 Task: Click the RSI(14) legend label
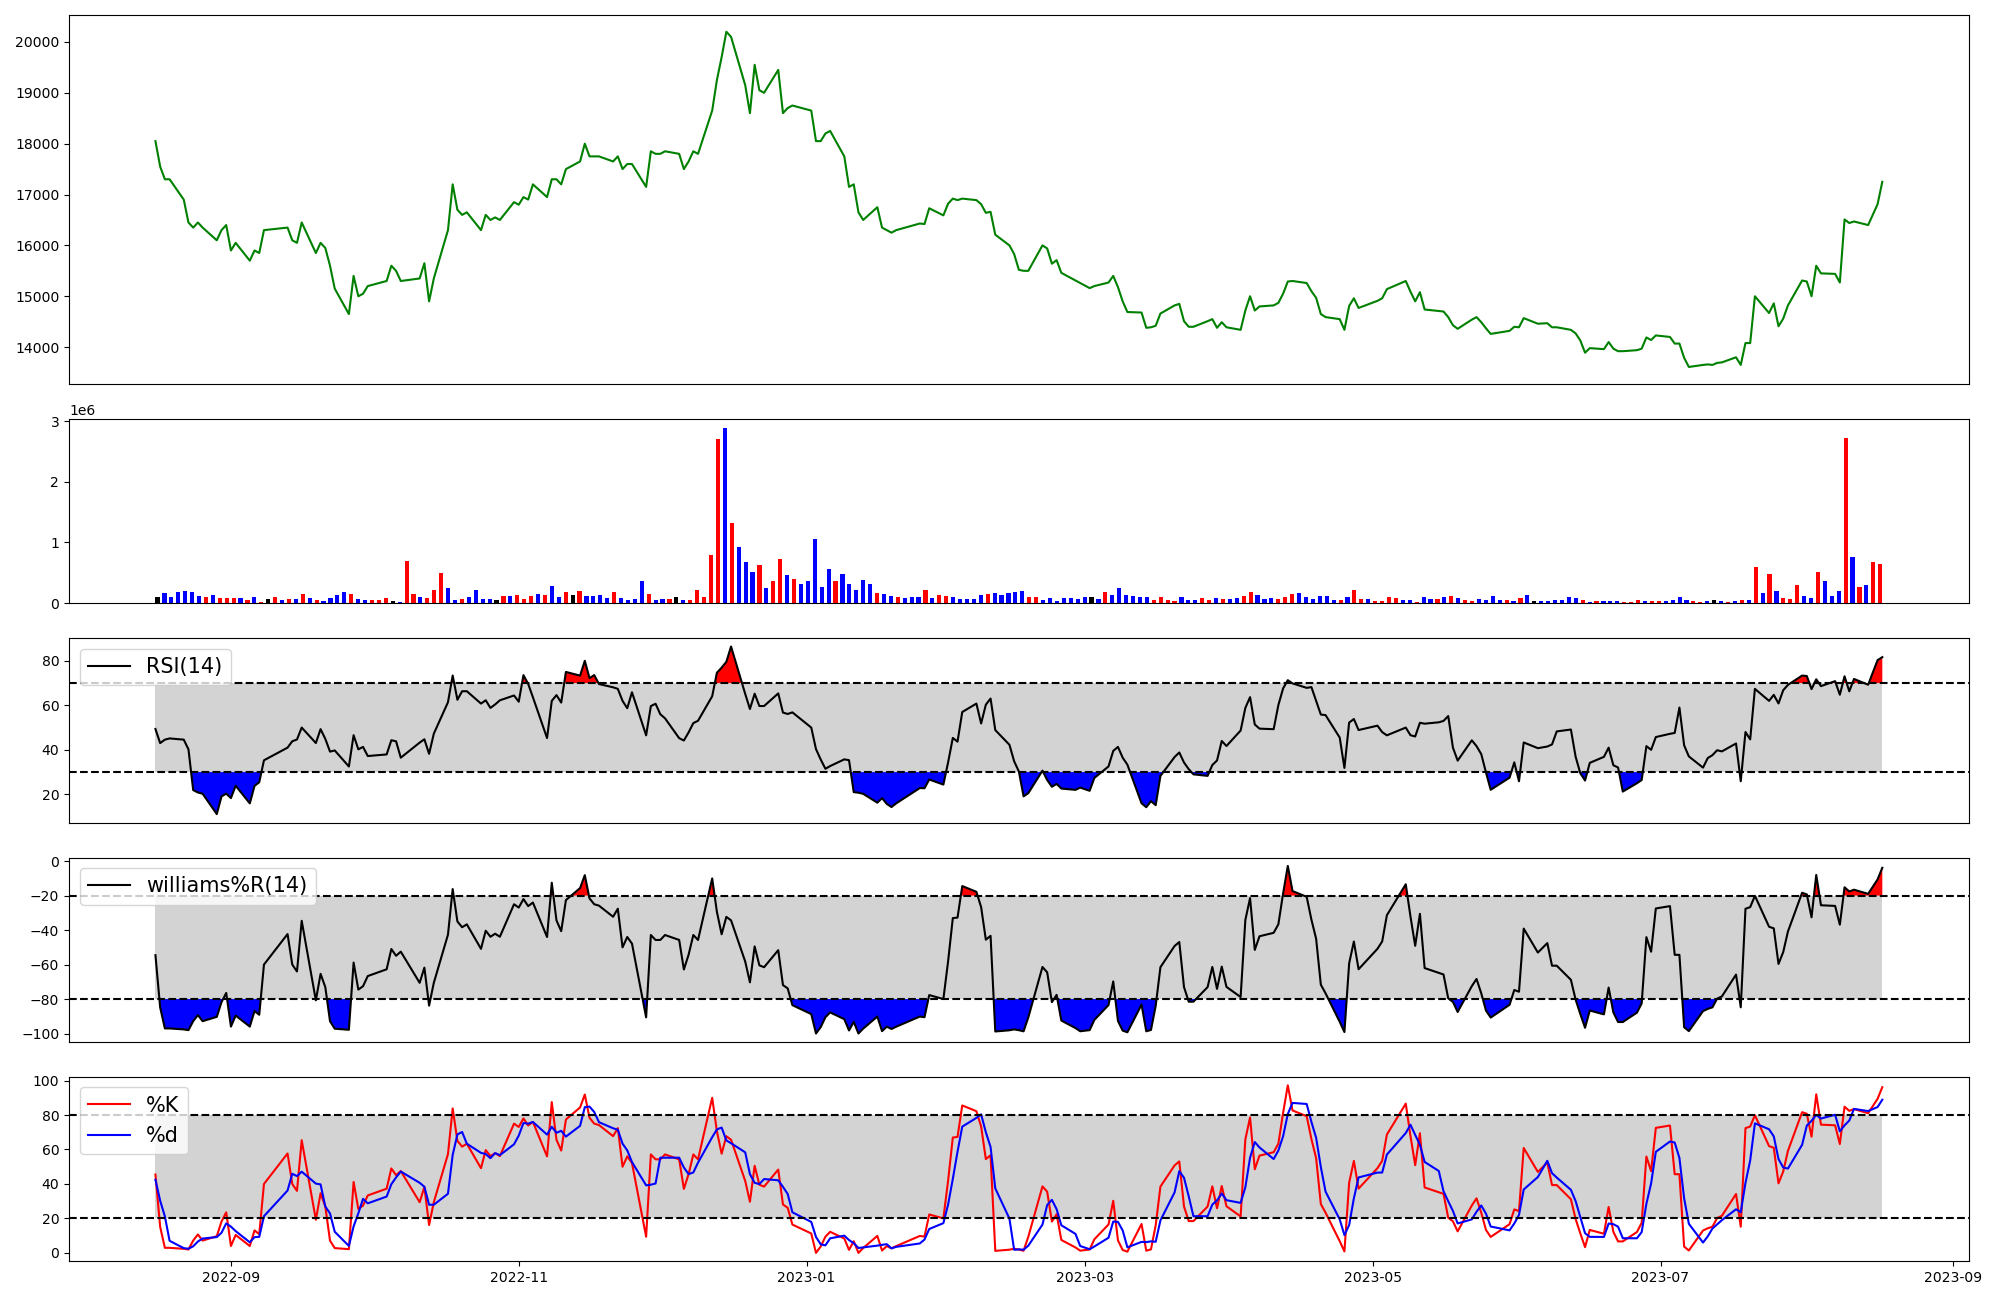tap(184, 666)
